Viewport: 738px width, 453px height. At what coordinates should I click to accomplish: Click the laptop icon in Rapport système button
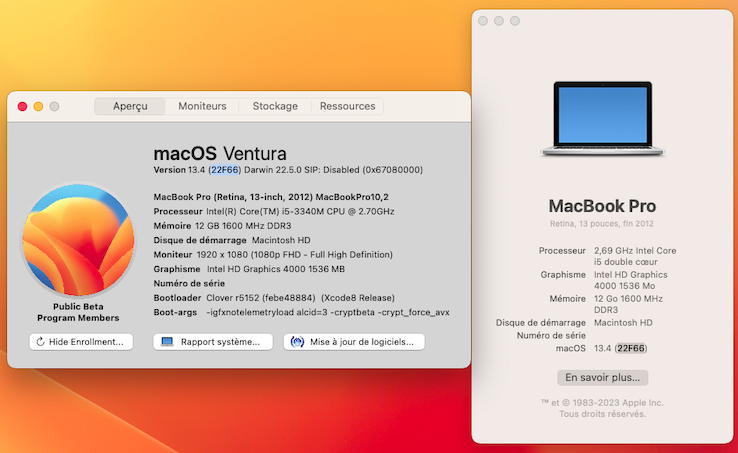167,342
